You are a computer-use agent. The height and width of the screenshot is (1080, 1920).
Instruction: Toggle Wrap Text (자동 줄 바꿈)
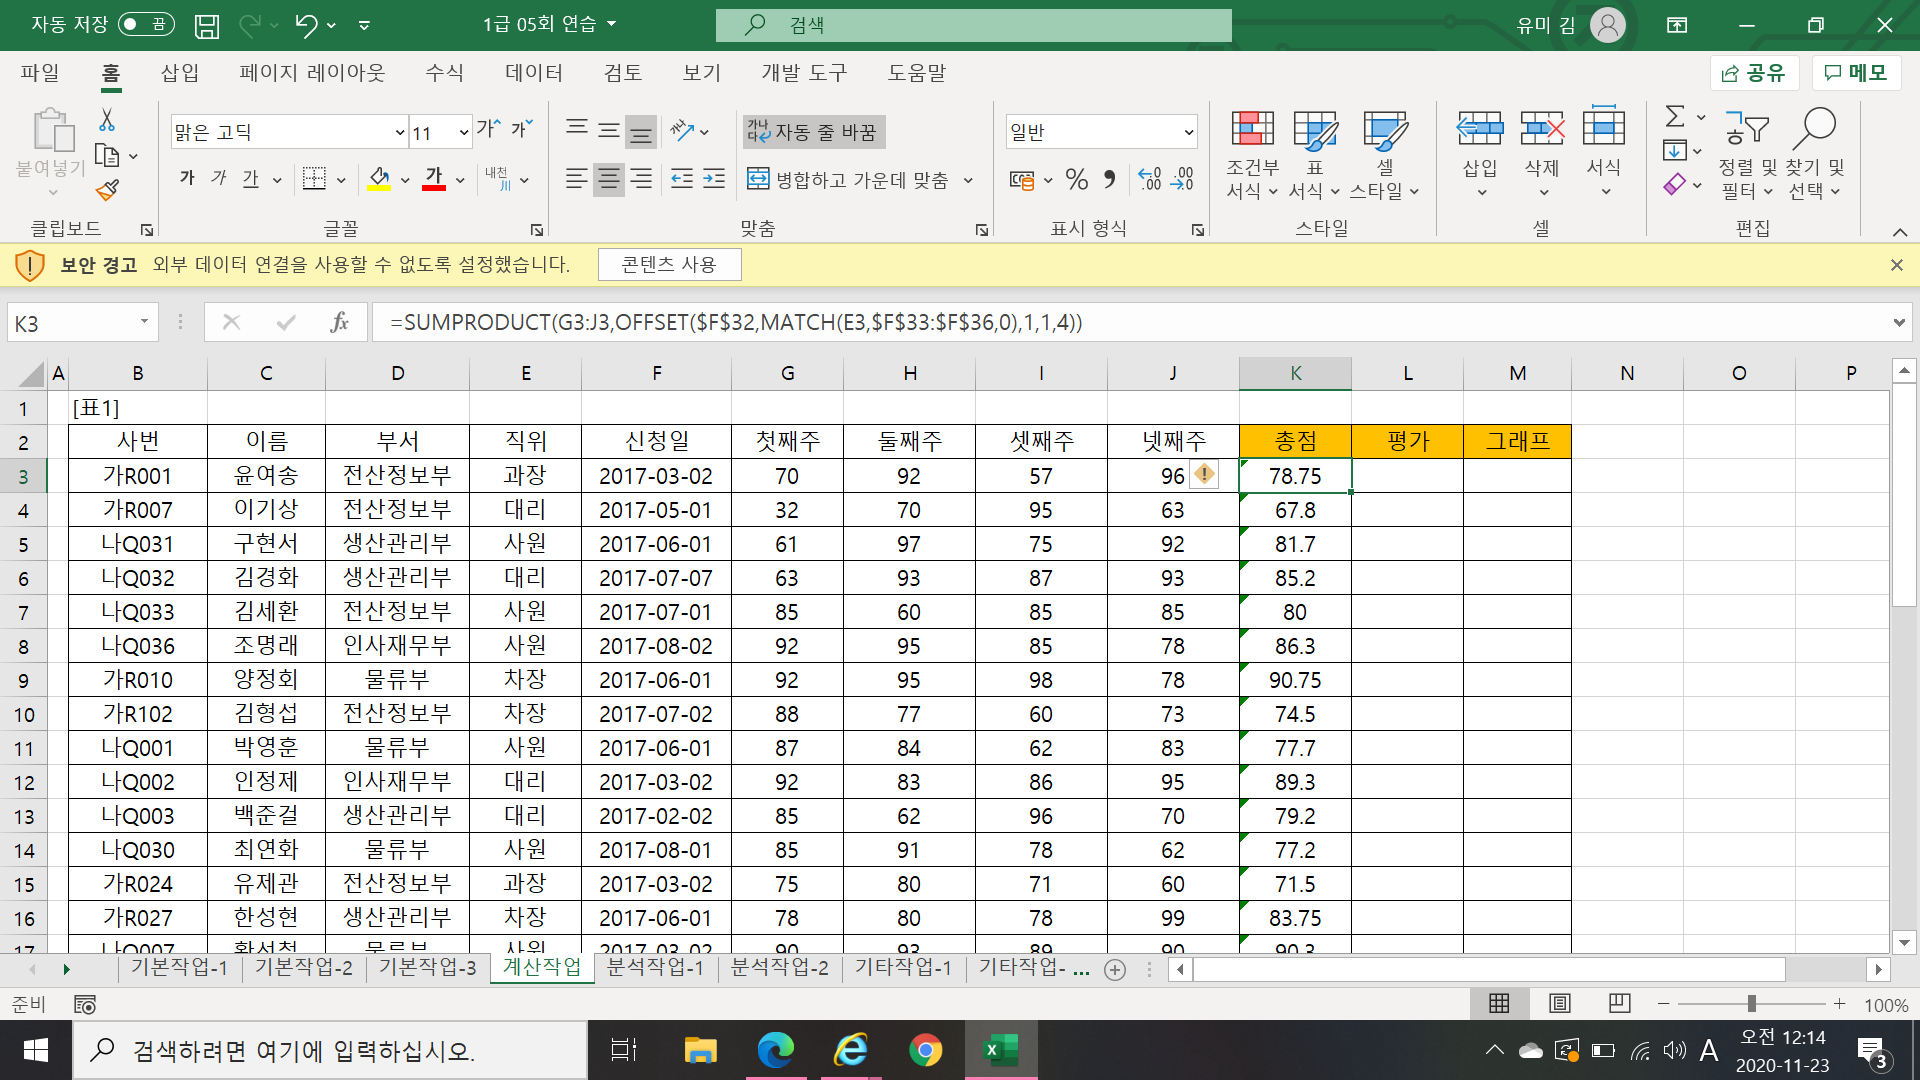[x=813, y=132]
